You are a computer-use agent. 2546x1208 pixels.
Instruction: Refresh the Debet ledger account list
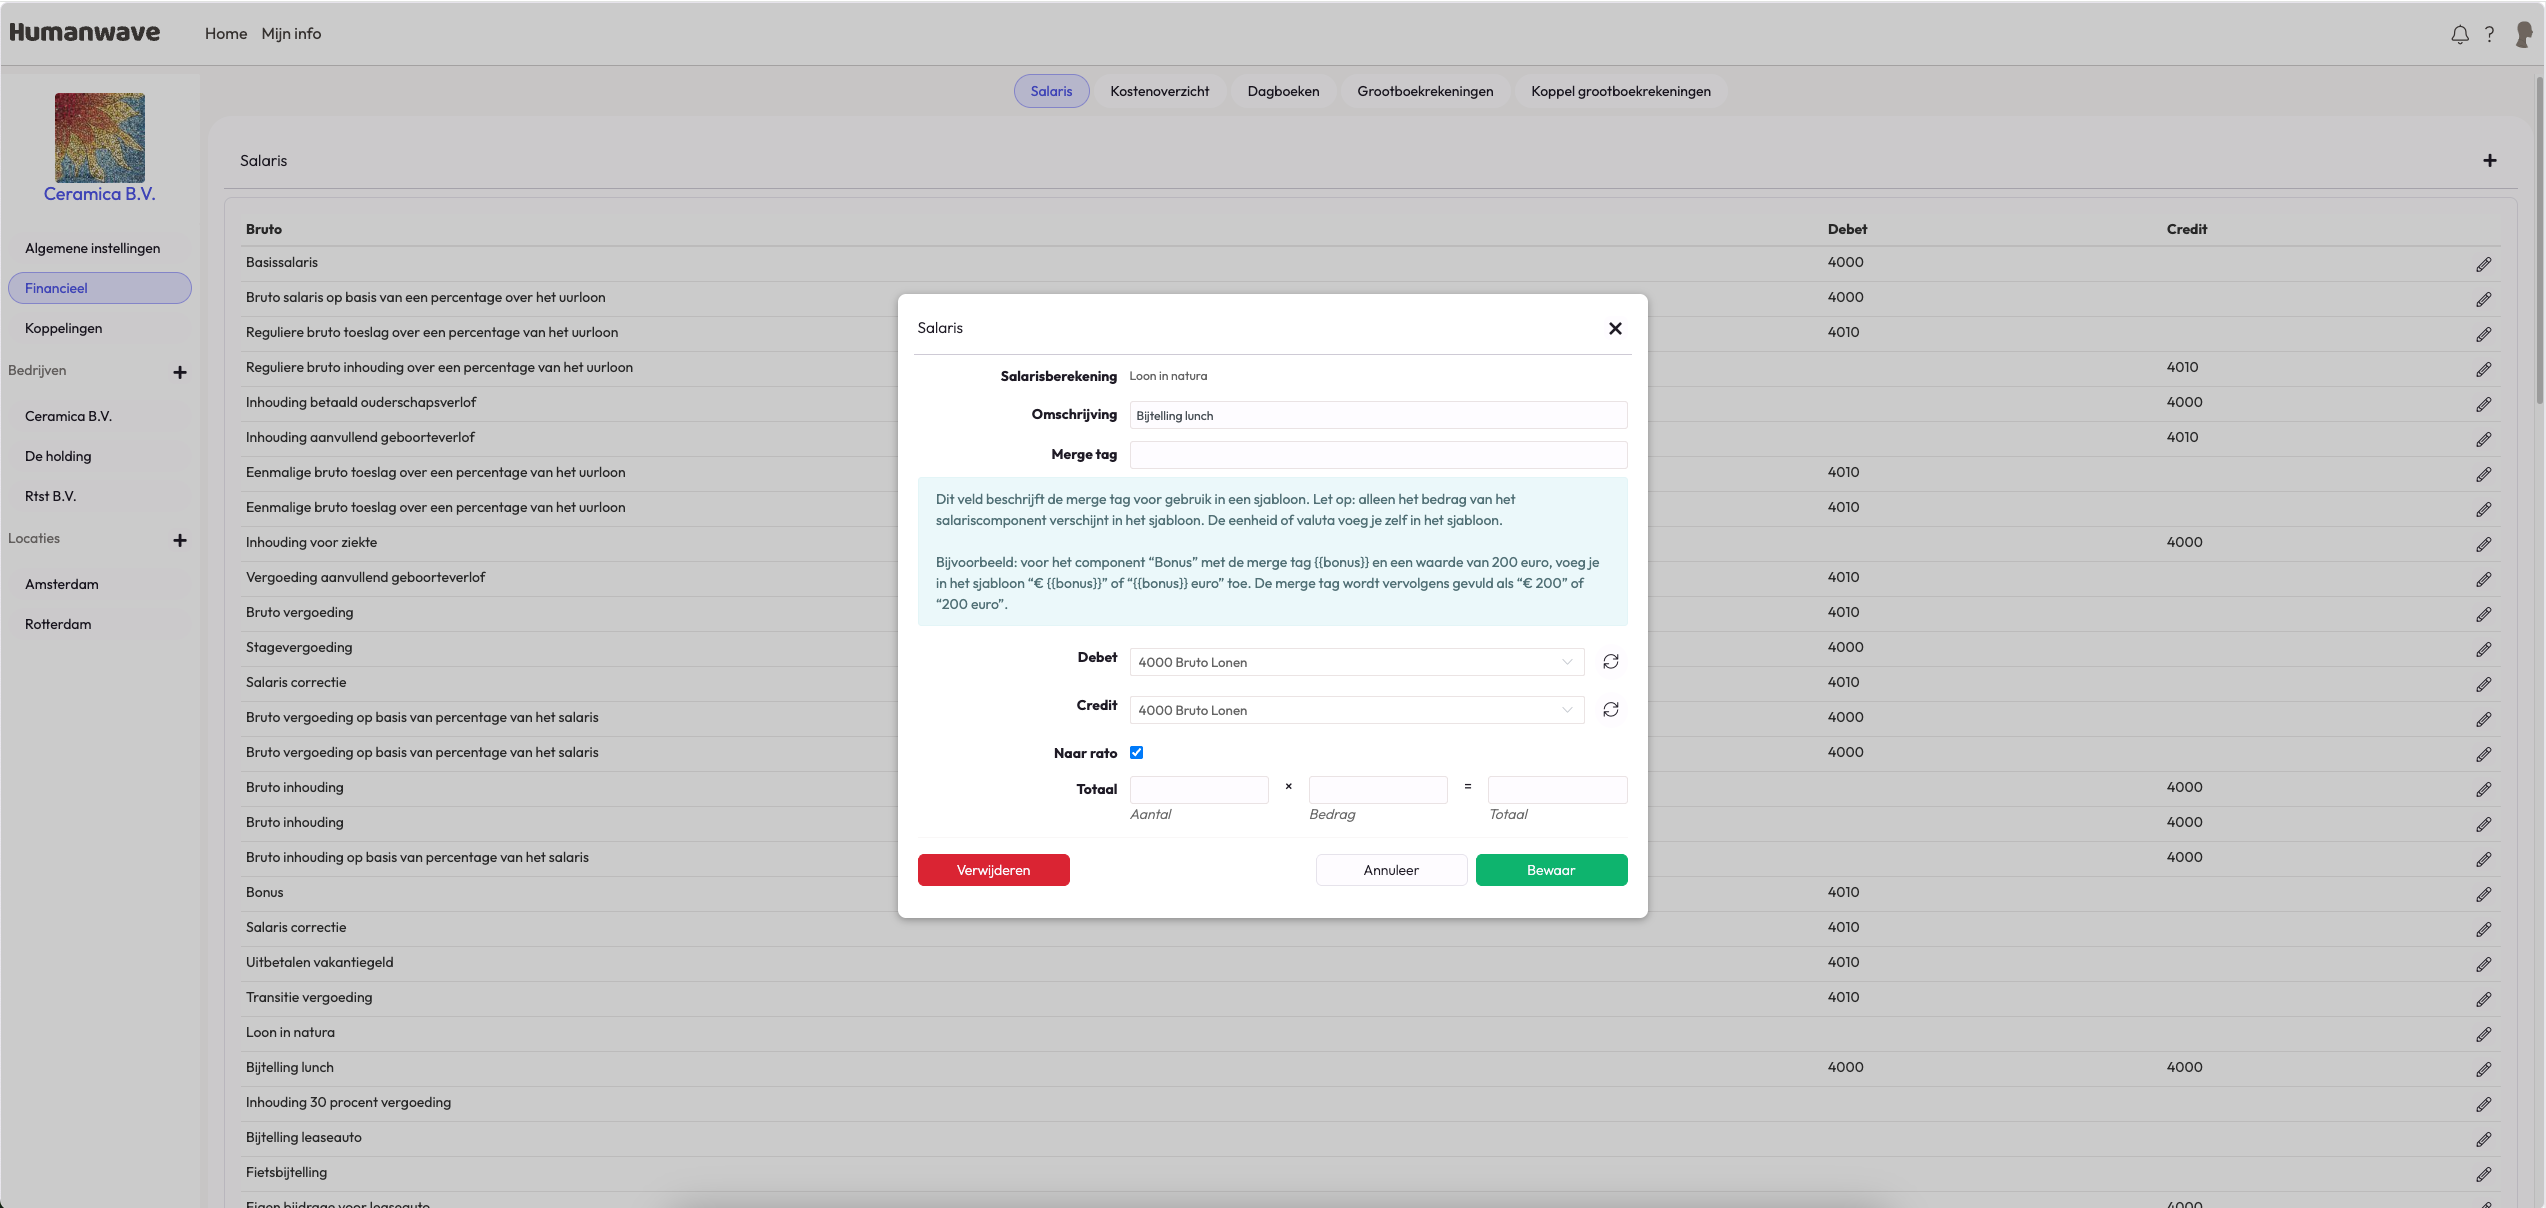tap(1610, 662)
